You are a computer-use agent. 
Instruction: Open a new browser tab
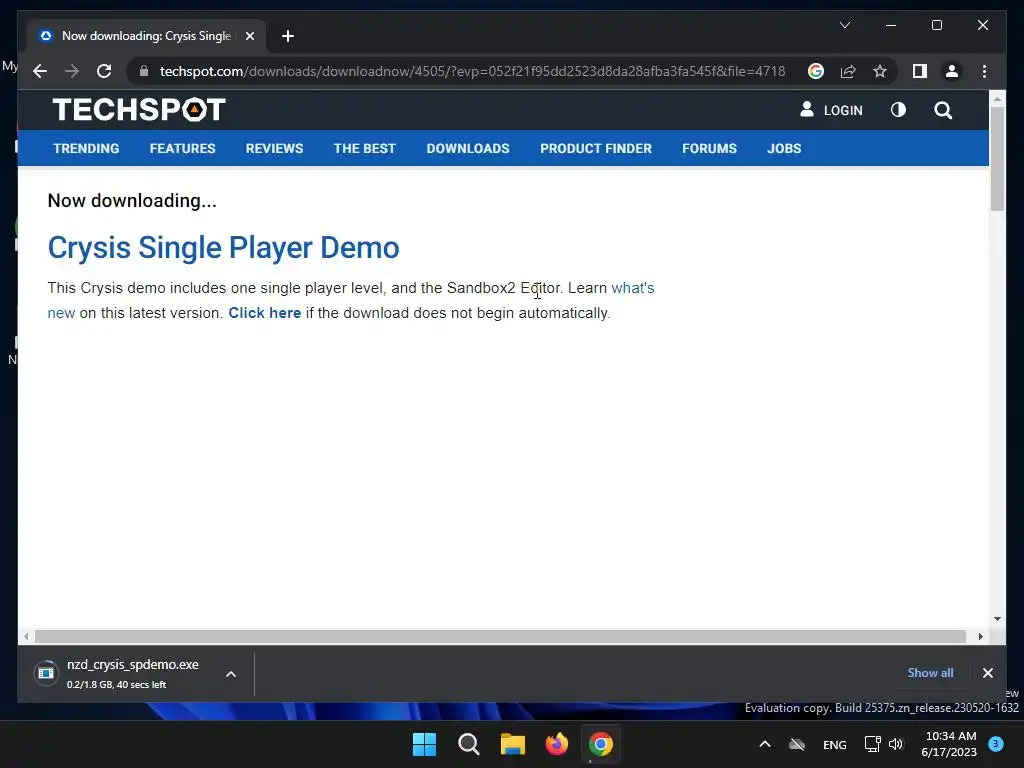(288, 36)
